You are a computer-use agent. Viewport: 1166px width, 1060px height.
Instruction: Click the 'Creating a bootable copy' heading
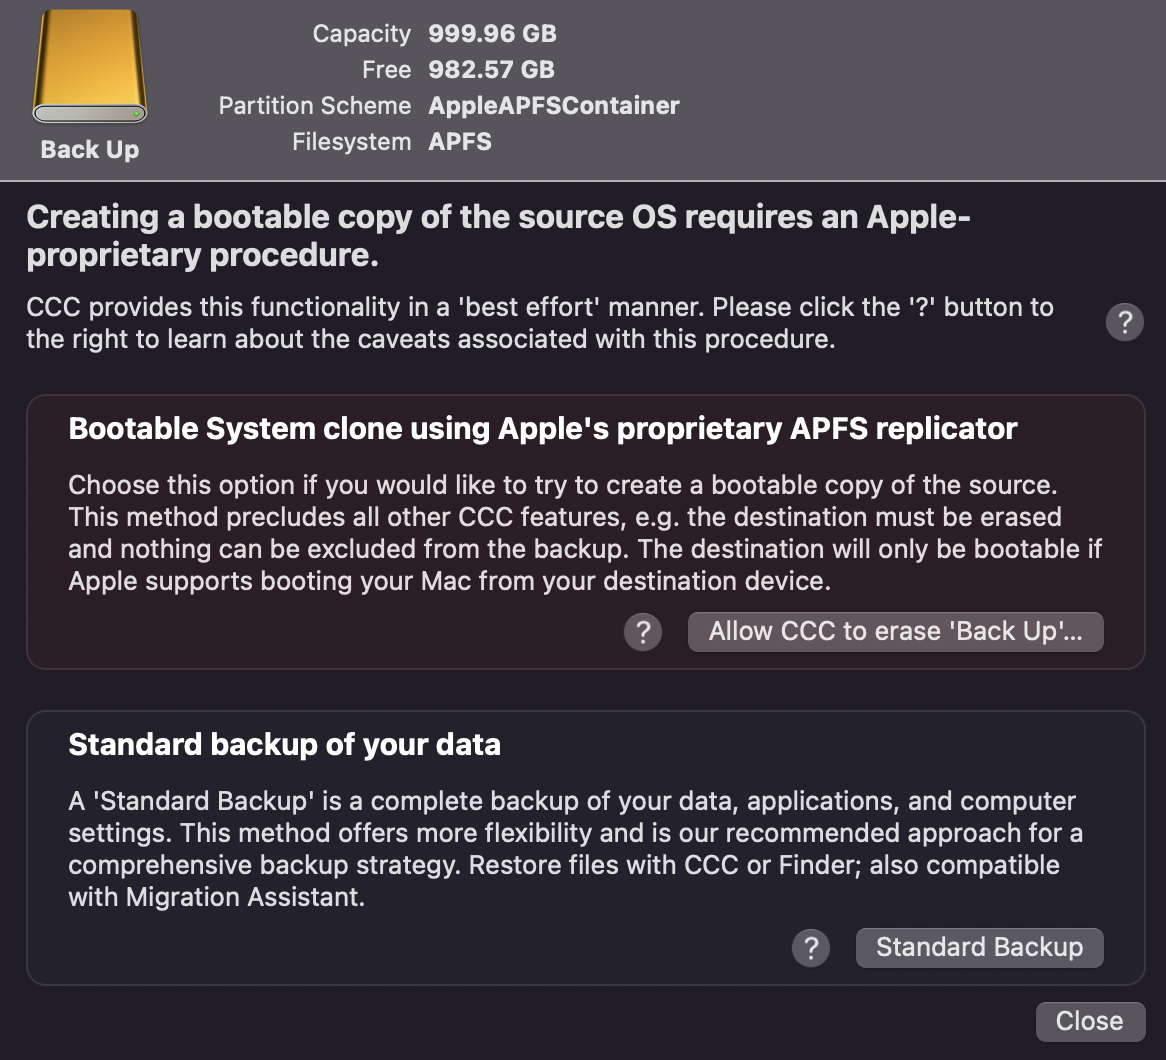[x=498, y=236]
